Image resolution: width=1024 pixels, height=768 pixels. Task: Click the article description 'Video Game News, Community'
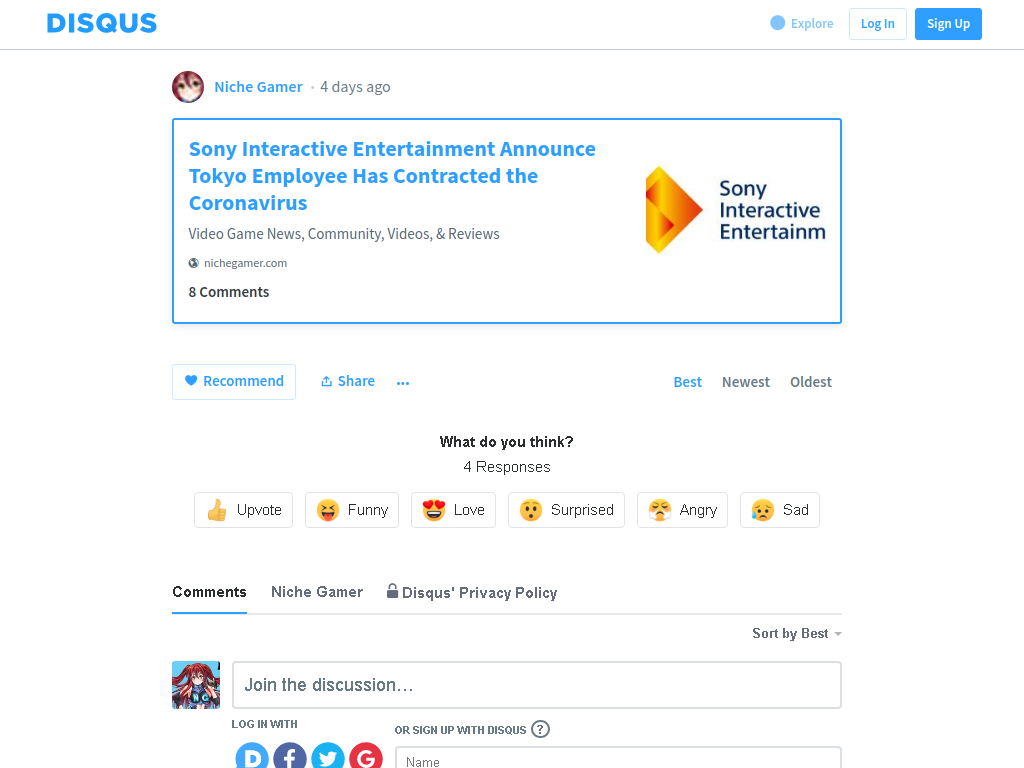pyautogui.click(x=344, y=234)
